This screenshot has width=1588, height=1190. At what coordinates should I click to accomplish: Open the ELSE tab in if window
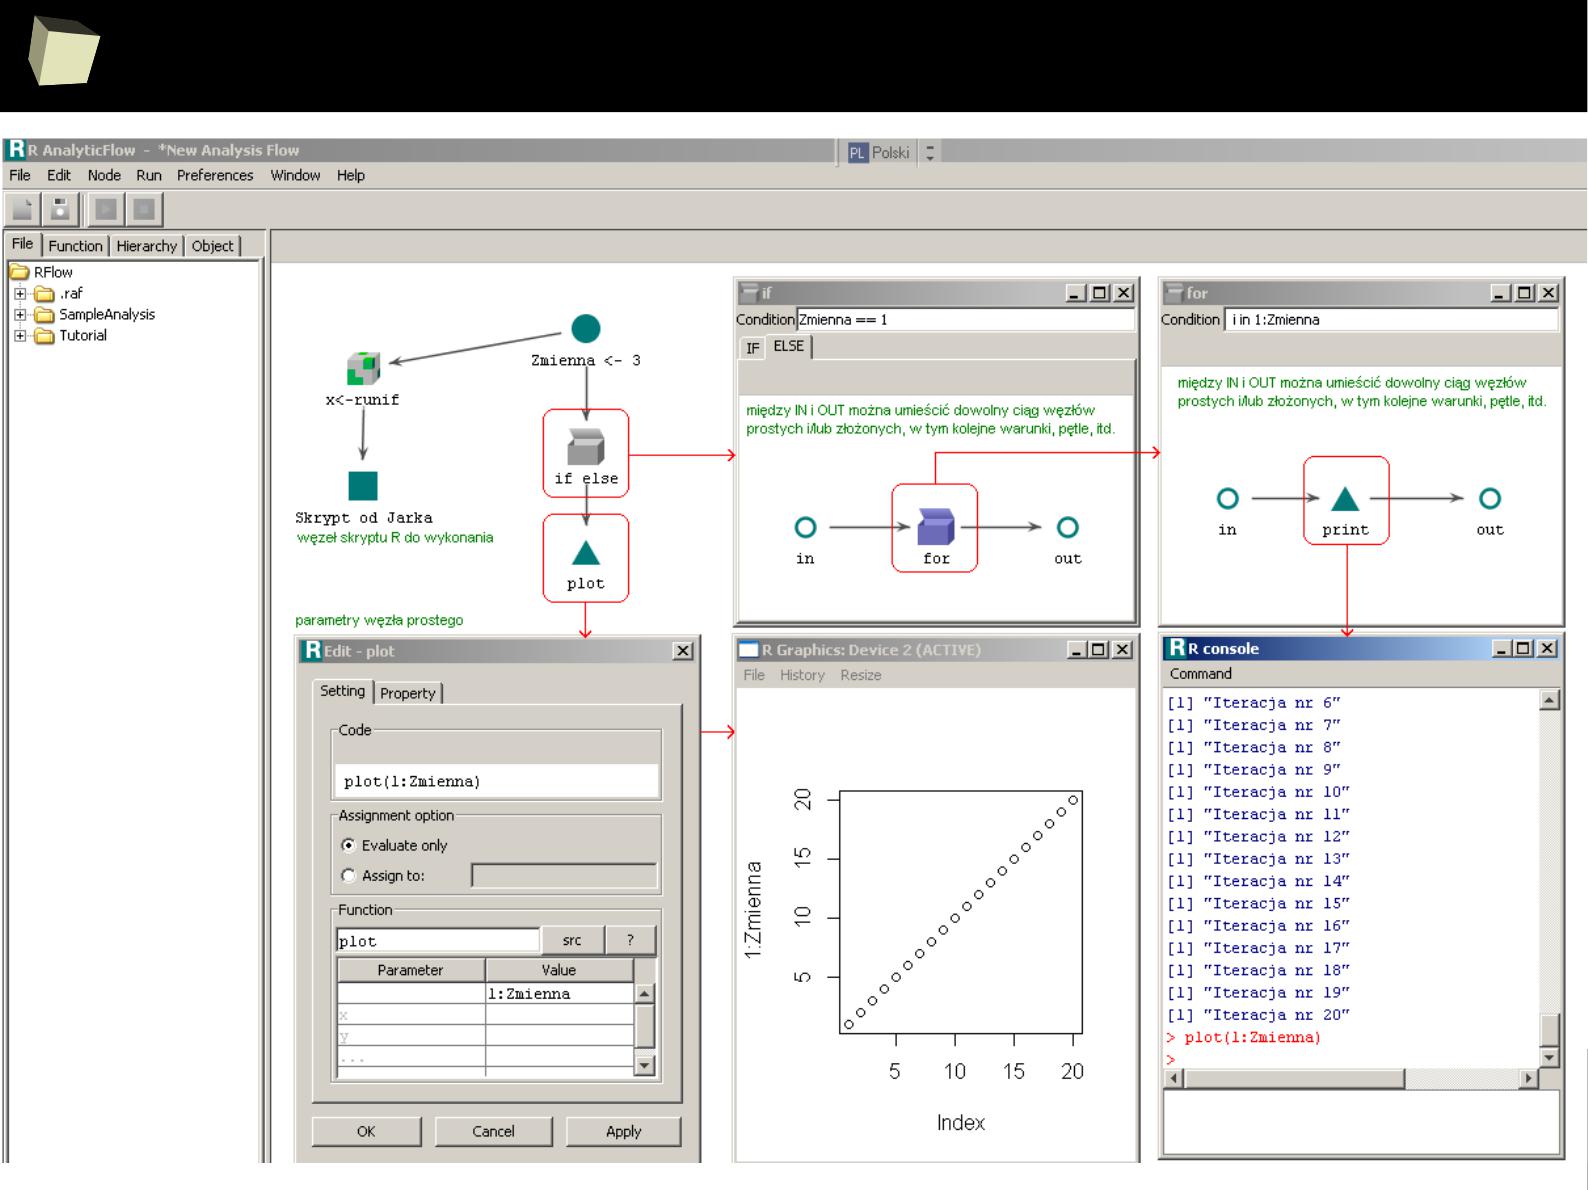788,346
